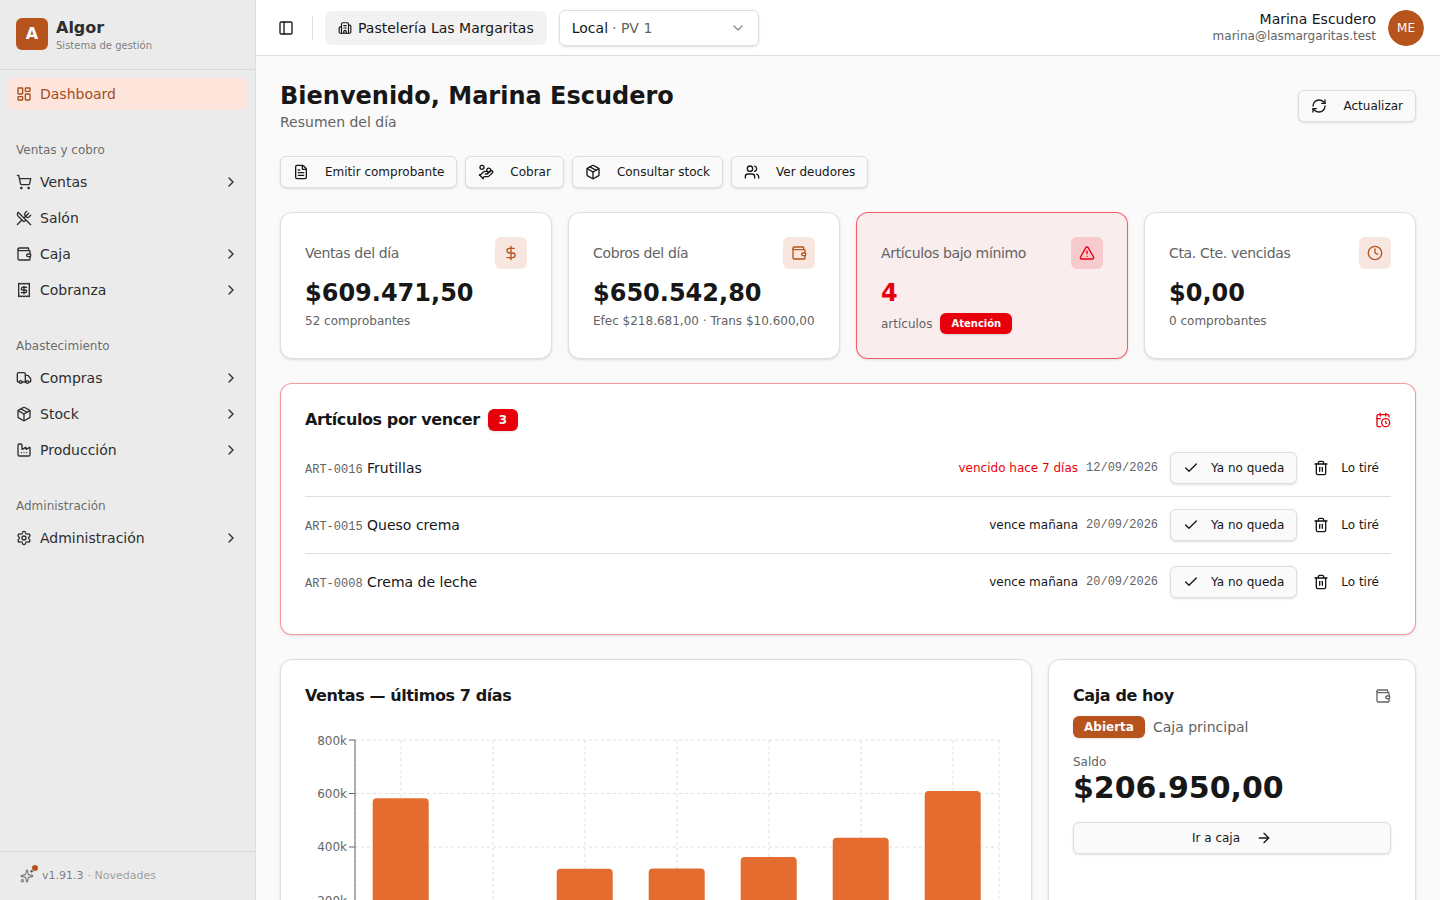The image size is (1440, 900).
Task: Mark Queso crema as Ya no queda
Action: (1234, 525)
